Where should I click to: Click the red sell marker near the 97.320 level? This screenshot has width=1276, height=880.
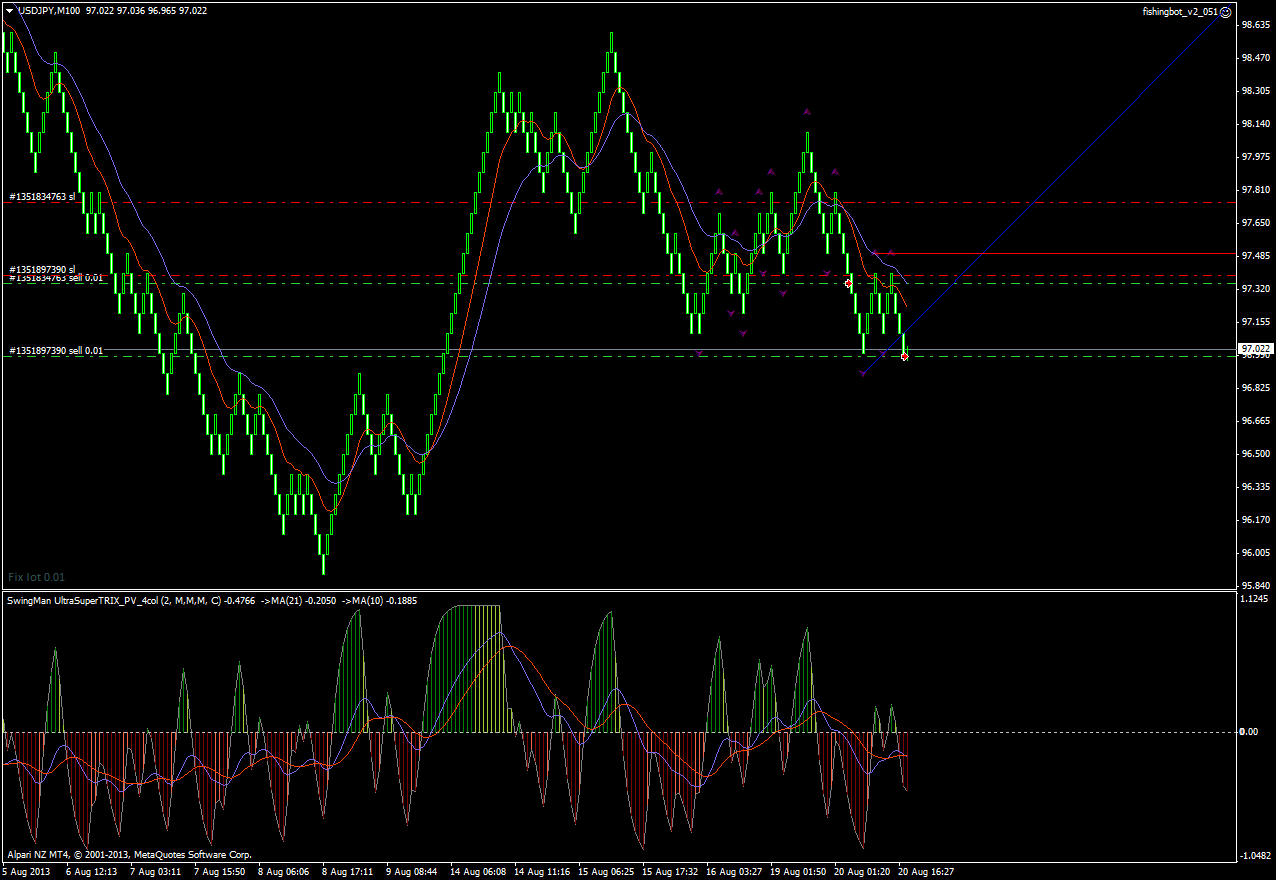(x=848, y=284)
